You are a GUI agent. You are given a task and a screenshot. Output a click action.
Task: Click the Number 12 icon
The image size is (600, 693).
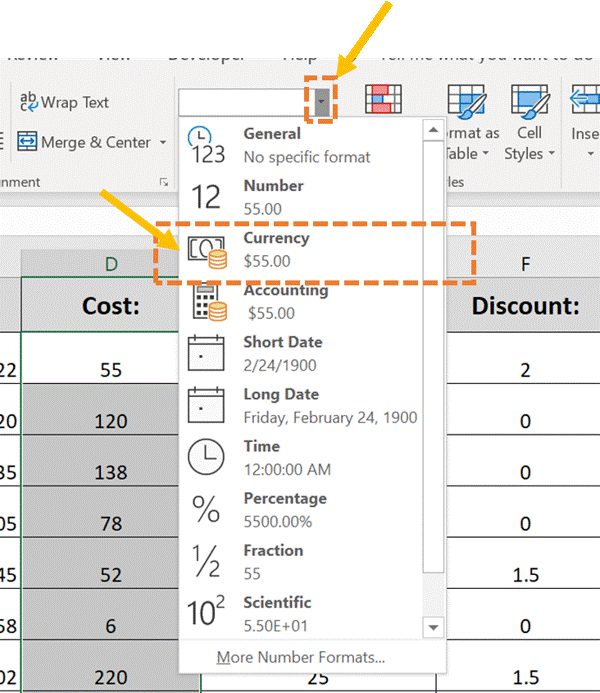coord(205,197)
